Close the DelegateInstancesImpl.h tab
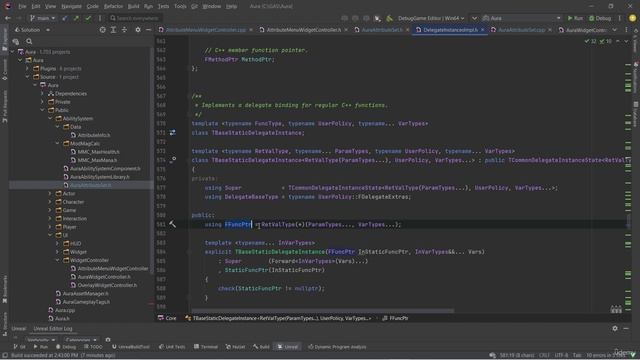Screen dimensions: 640x360 (x=483, y=30)
